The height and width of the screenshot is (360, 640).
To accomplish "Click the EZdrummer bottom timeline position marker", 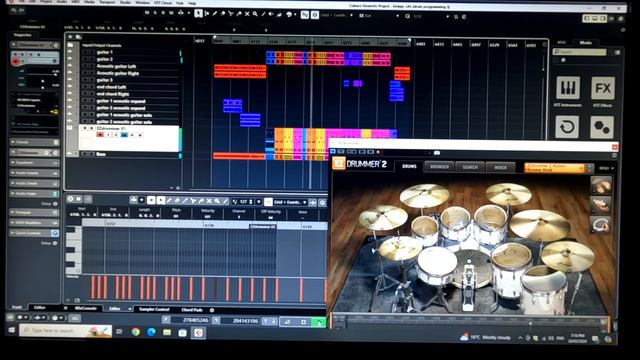I will [530, 324].
